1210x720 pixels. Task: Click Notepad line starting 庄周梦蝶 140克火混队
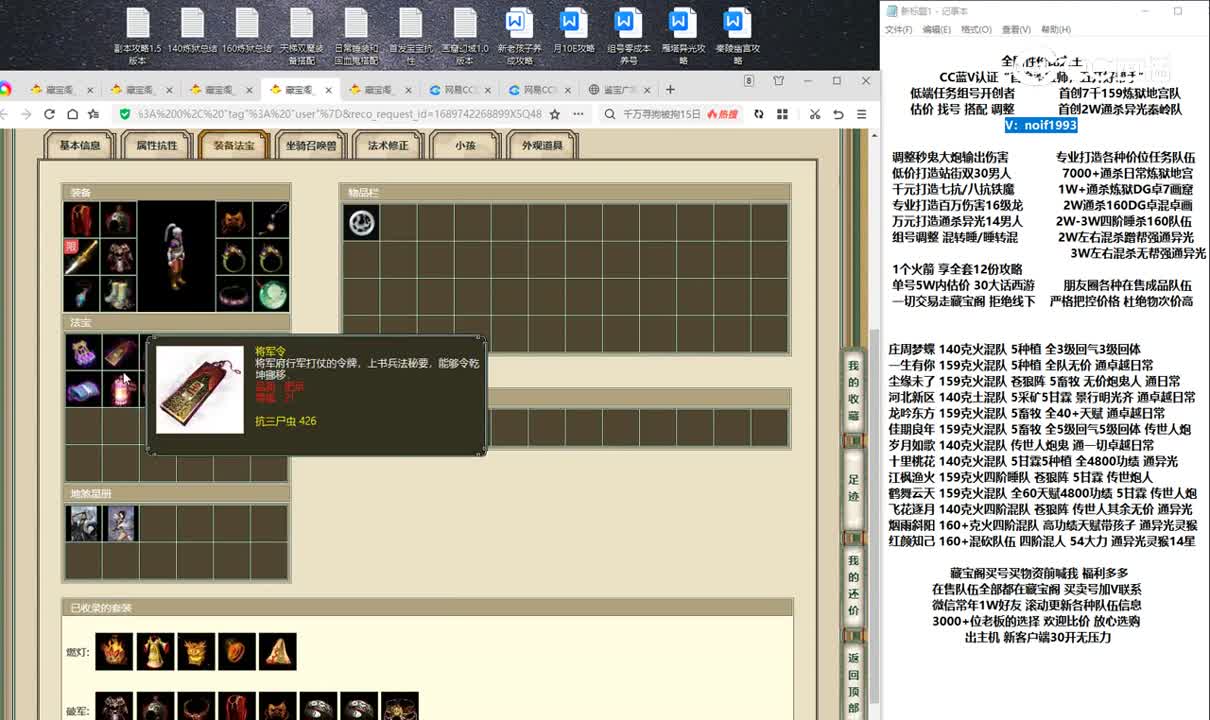coord(1014,349)
